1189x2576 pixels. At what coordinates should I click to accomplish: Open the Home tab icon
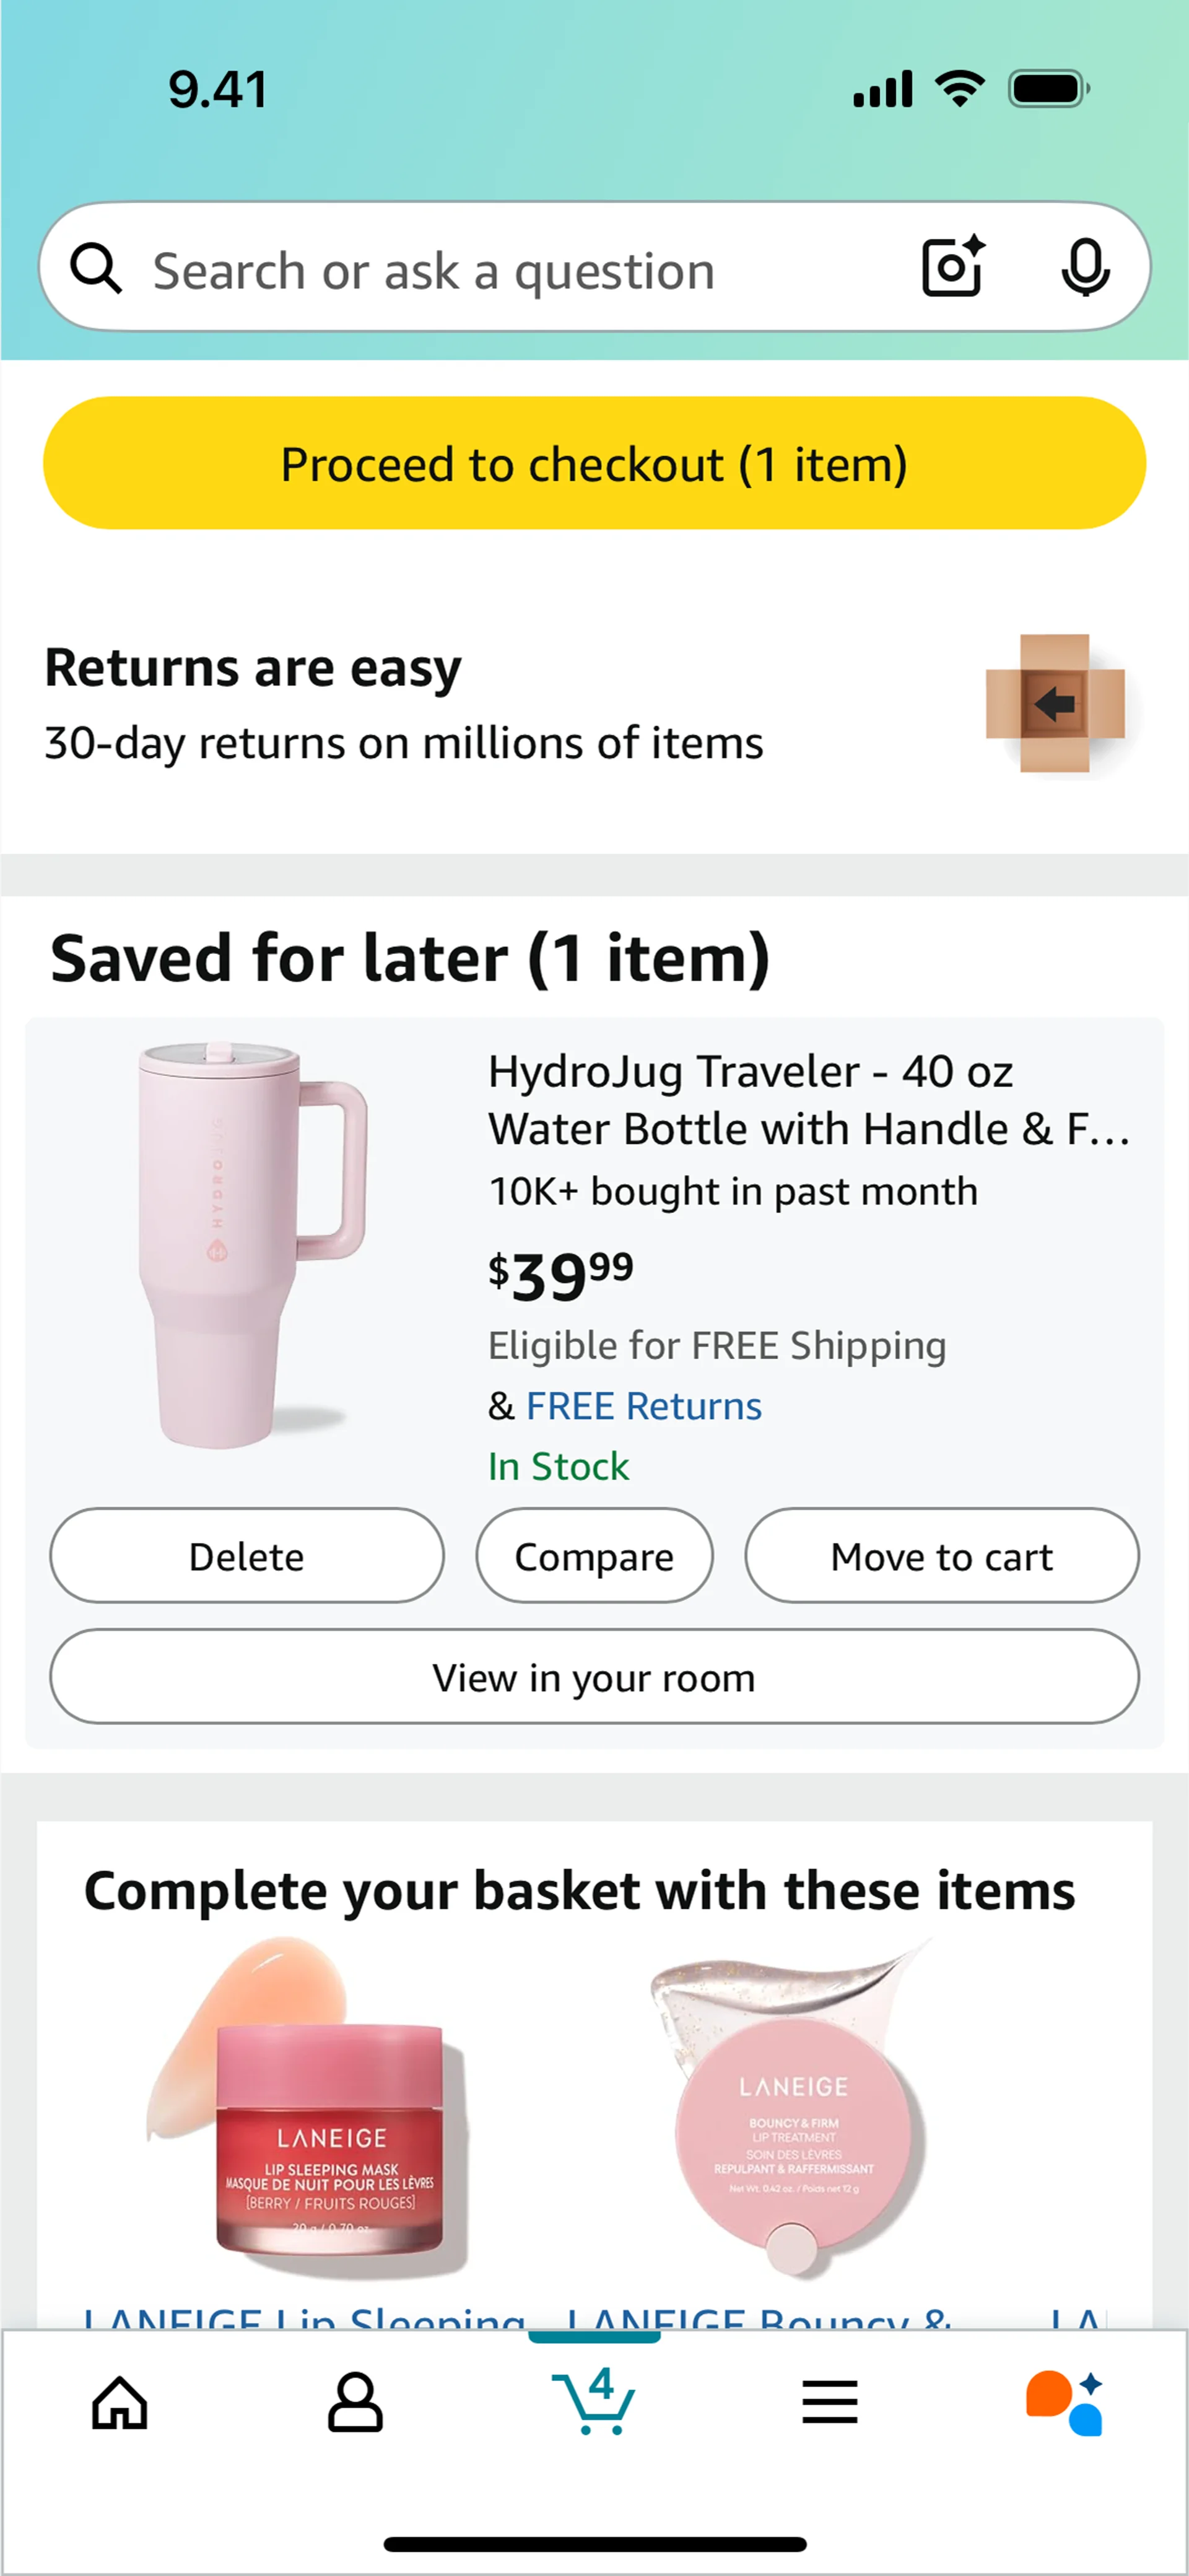tap(120, 2402)
